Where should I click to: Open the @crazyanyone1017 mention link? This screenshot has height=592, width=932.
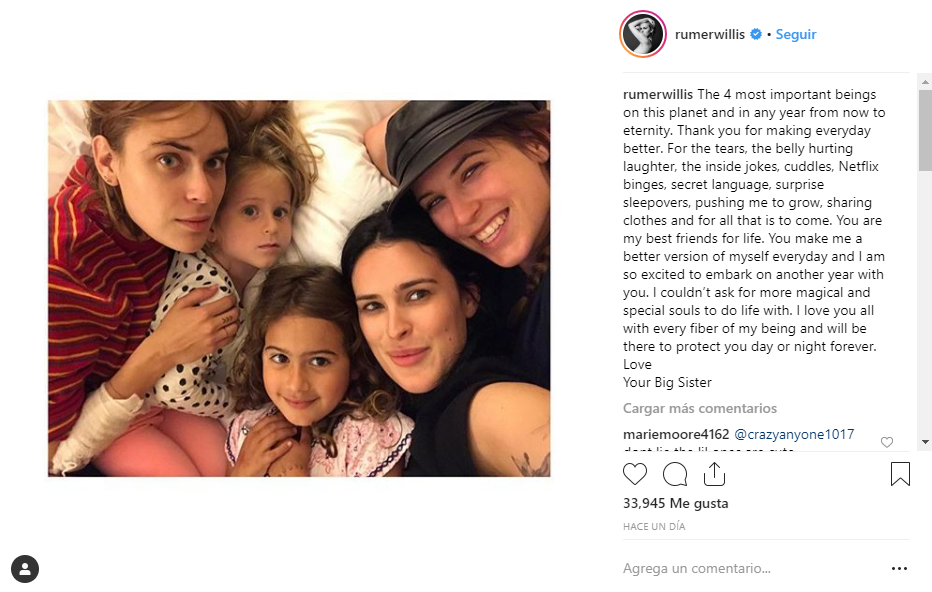coord(794,434)
